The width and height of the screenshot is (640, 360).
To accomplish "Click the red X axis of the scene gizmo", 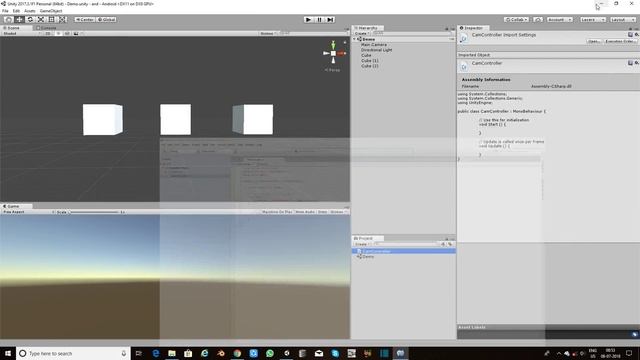I will [342, 53].
